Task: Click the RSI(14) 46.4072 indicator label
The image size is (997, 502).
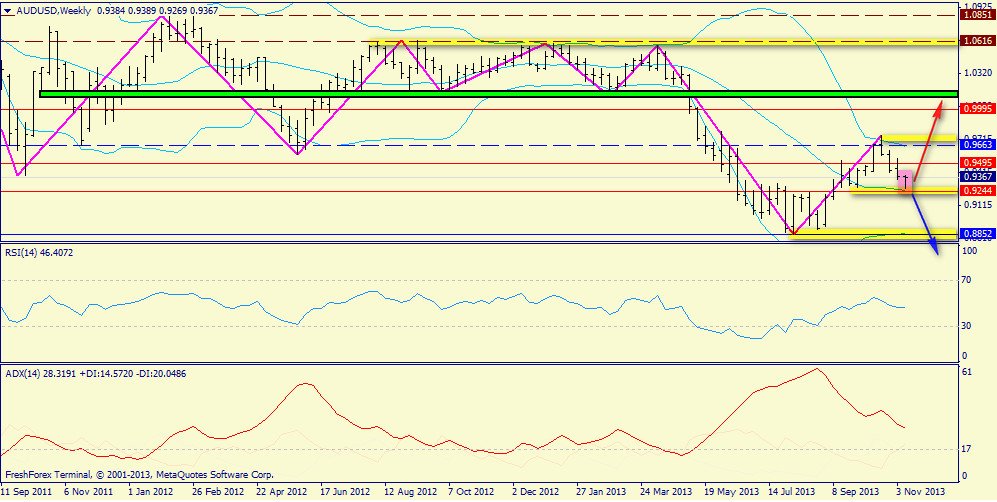Action: pyautogui.click(x=37, y=253)
